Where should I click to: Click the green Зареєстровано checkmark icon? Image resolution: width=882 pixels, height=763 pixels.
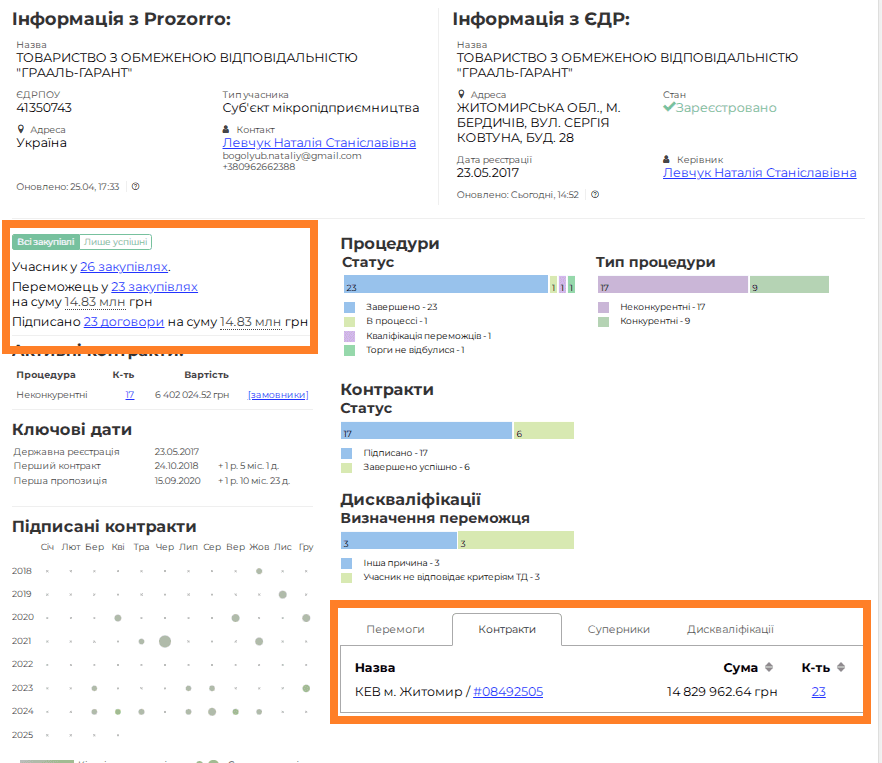(x=670, y=108)
